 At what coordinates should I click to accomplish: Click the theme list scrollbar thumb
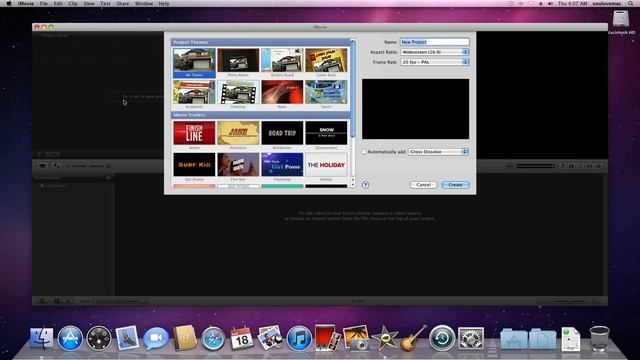pyautogui.click(x=353, y=88)
